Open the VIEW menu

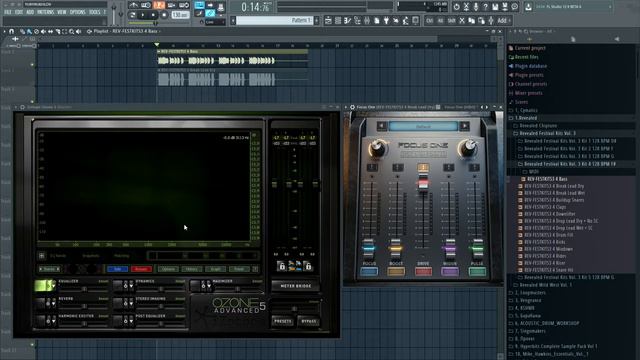coord(62,12)
